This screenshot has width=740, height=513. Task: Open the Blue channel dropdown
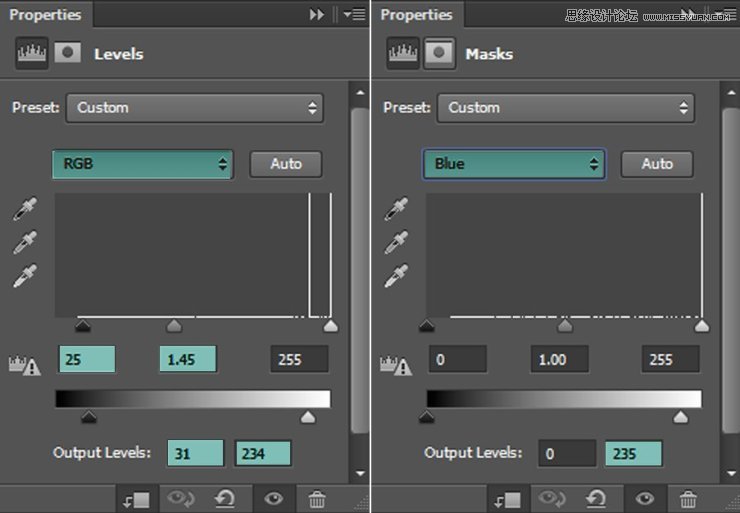514,164
